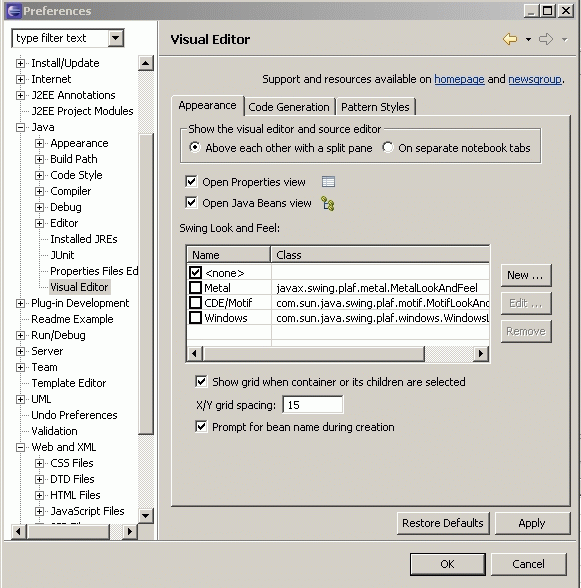Expand the Plug-in Development tree node

(20, 303)
